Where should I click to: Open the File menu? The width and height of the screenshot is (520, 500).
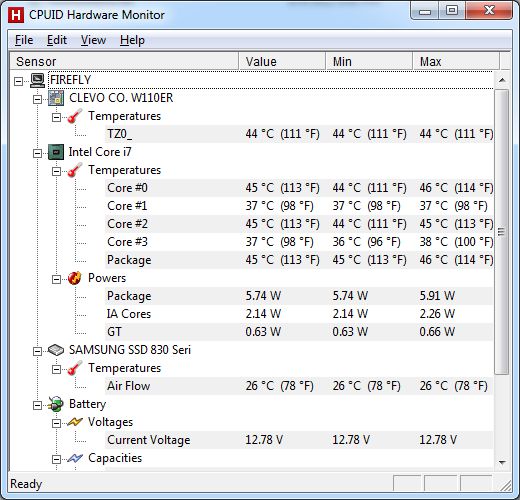pyautogui.click(x=24, y=40)
